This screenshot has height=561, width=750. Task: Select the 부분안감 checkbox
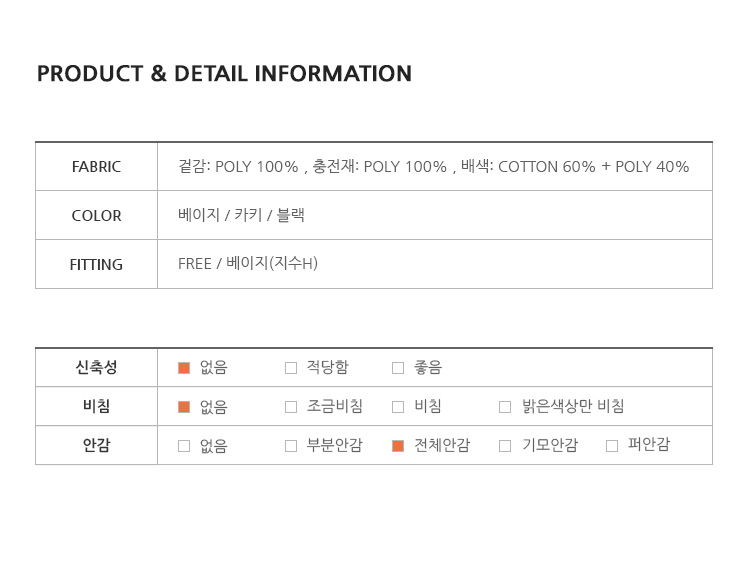(x=291, y=445)
